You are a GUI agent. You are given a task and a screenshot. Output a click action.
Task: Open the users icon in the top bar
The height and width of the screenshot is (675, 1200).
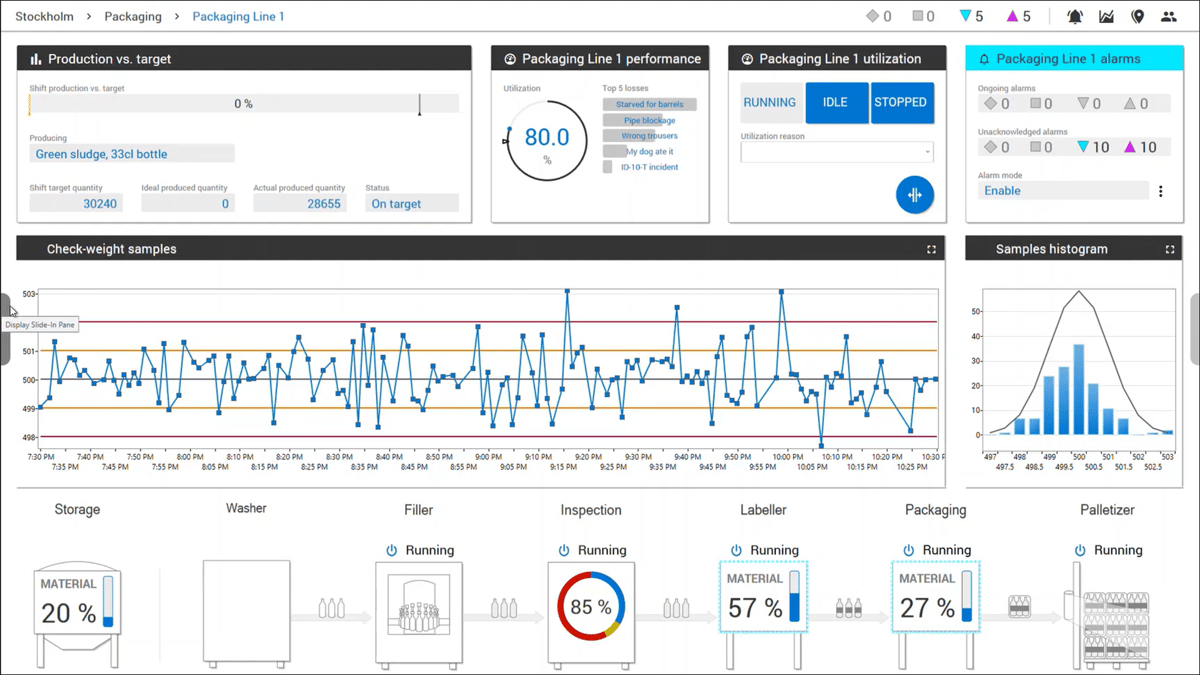[x=1168, y=15]
